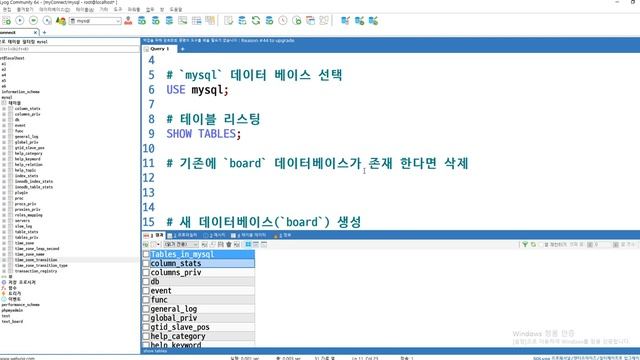Click the last blue database tool icon in toolbar
Viewport: 640px width, 360px height.
coord(373,20)
